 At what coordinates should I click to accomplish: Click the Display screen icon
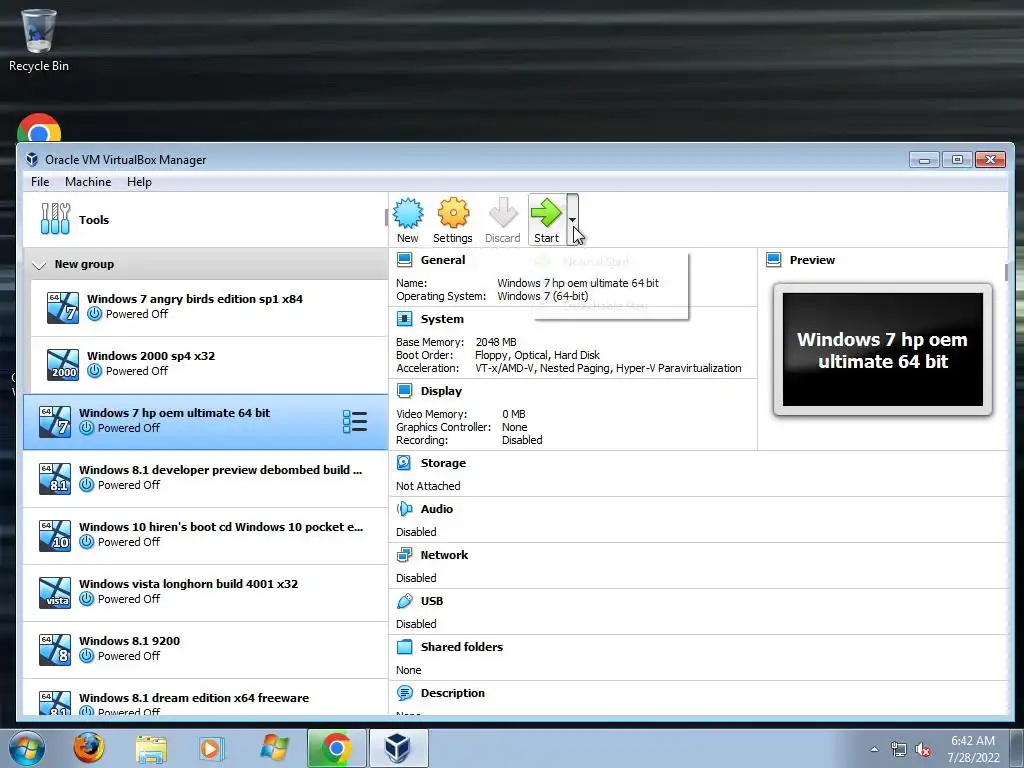coord(405,391)
